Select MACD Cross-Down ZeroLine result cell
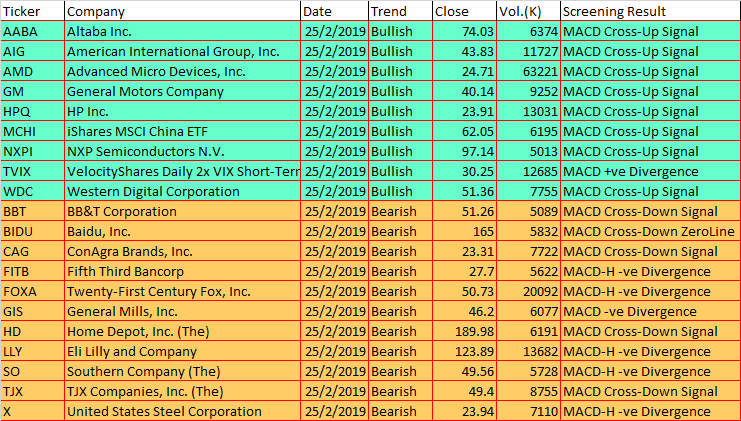This screenshot has height=421, width=741. (x=651, y=231)
